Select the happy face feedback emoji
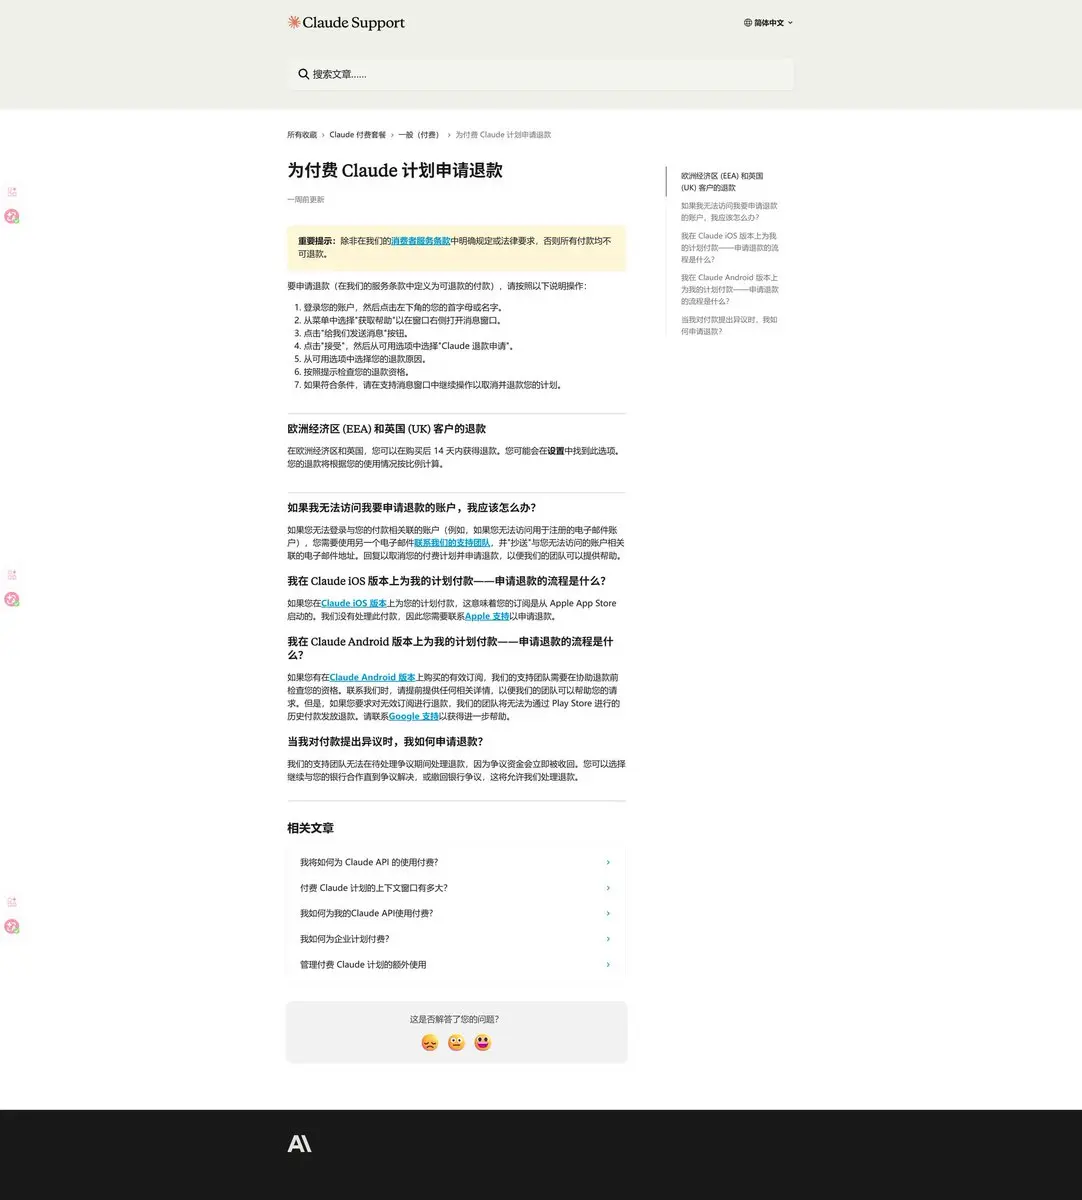Viewport: 1082px width, 1200px height. point(483,1043)
